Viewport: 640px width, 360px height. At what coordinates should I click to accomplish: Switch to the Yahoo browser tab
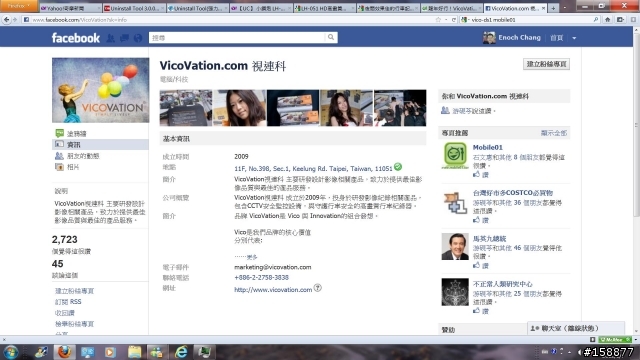70,8
